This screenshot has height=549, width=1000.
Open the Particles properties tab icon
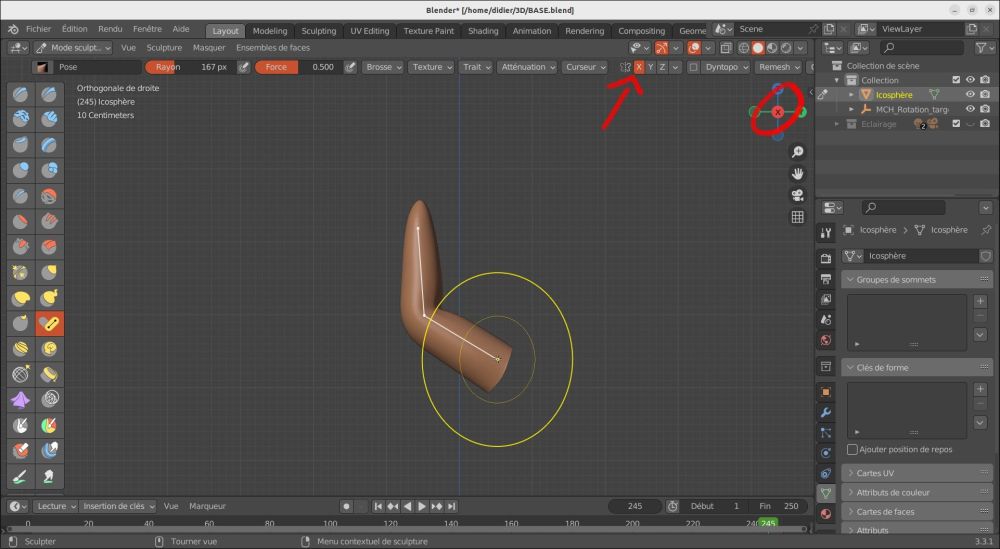point(826,433)
